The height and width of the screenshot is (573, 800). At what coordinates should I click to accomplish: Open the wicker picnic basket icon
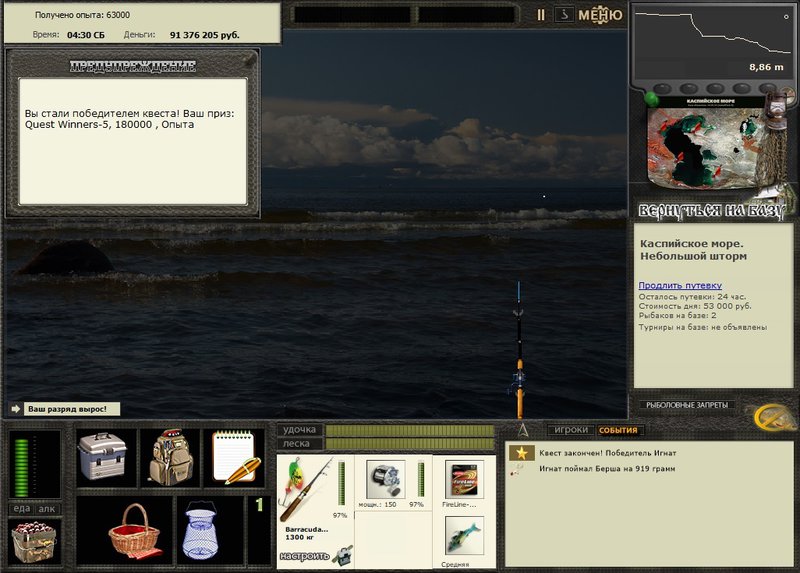pyautogui.click(x=135, y=531)
